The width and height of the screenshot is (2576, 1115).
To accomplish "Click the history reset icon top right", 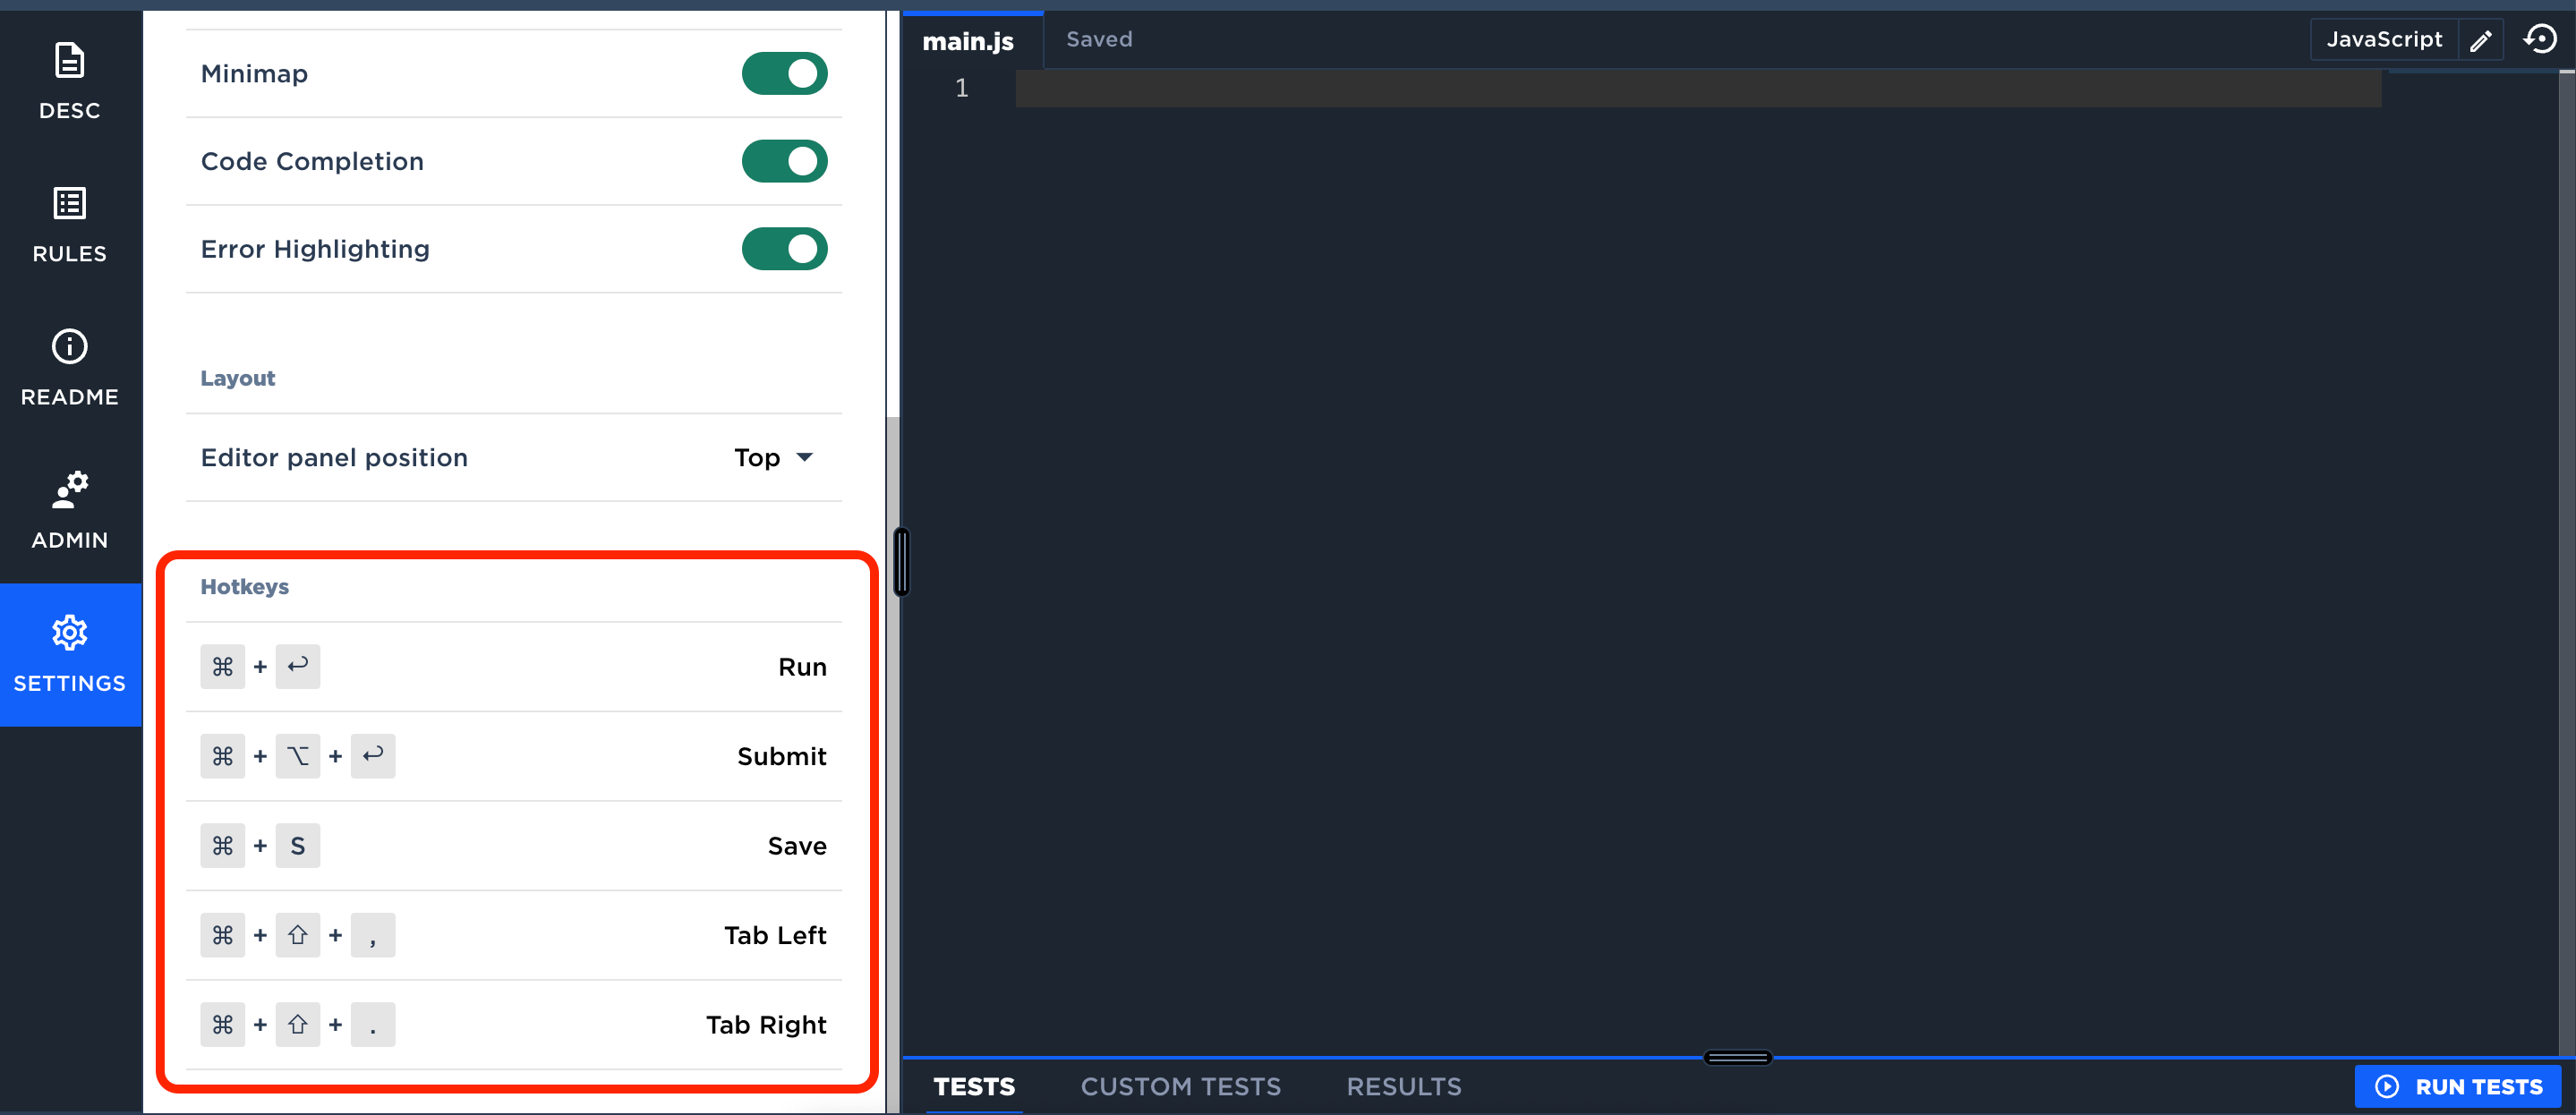I will pyautogui.click(x=2541, y=39).
